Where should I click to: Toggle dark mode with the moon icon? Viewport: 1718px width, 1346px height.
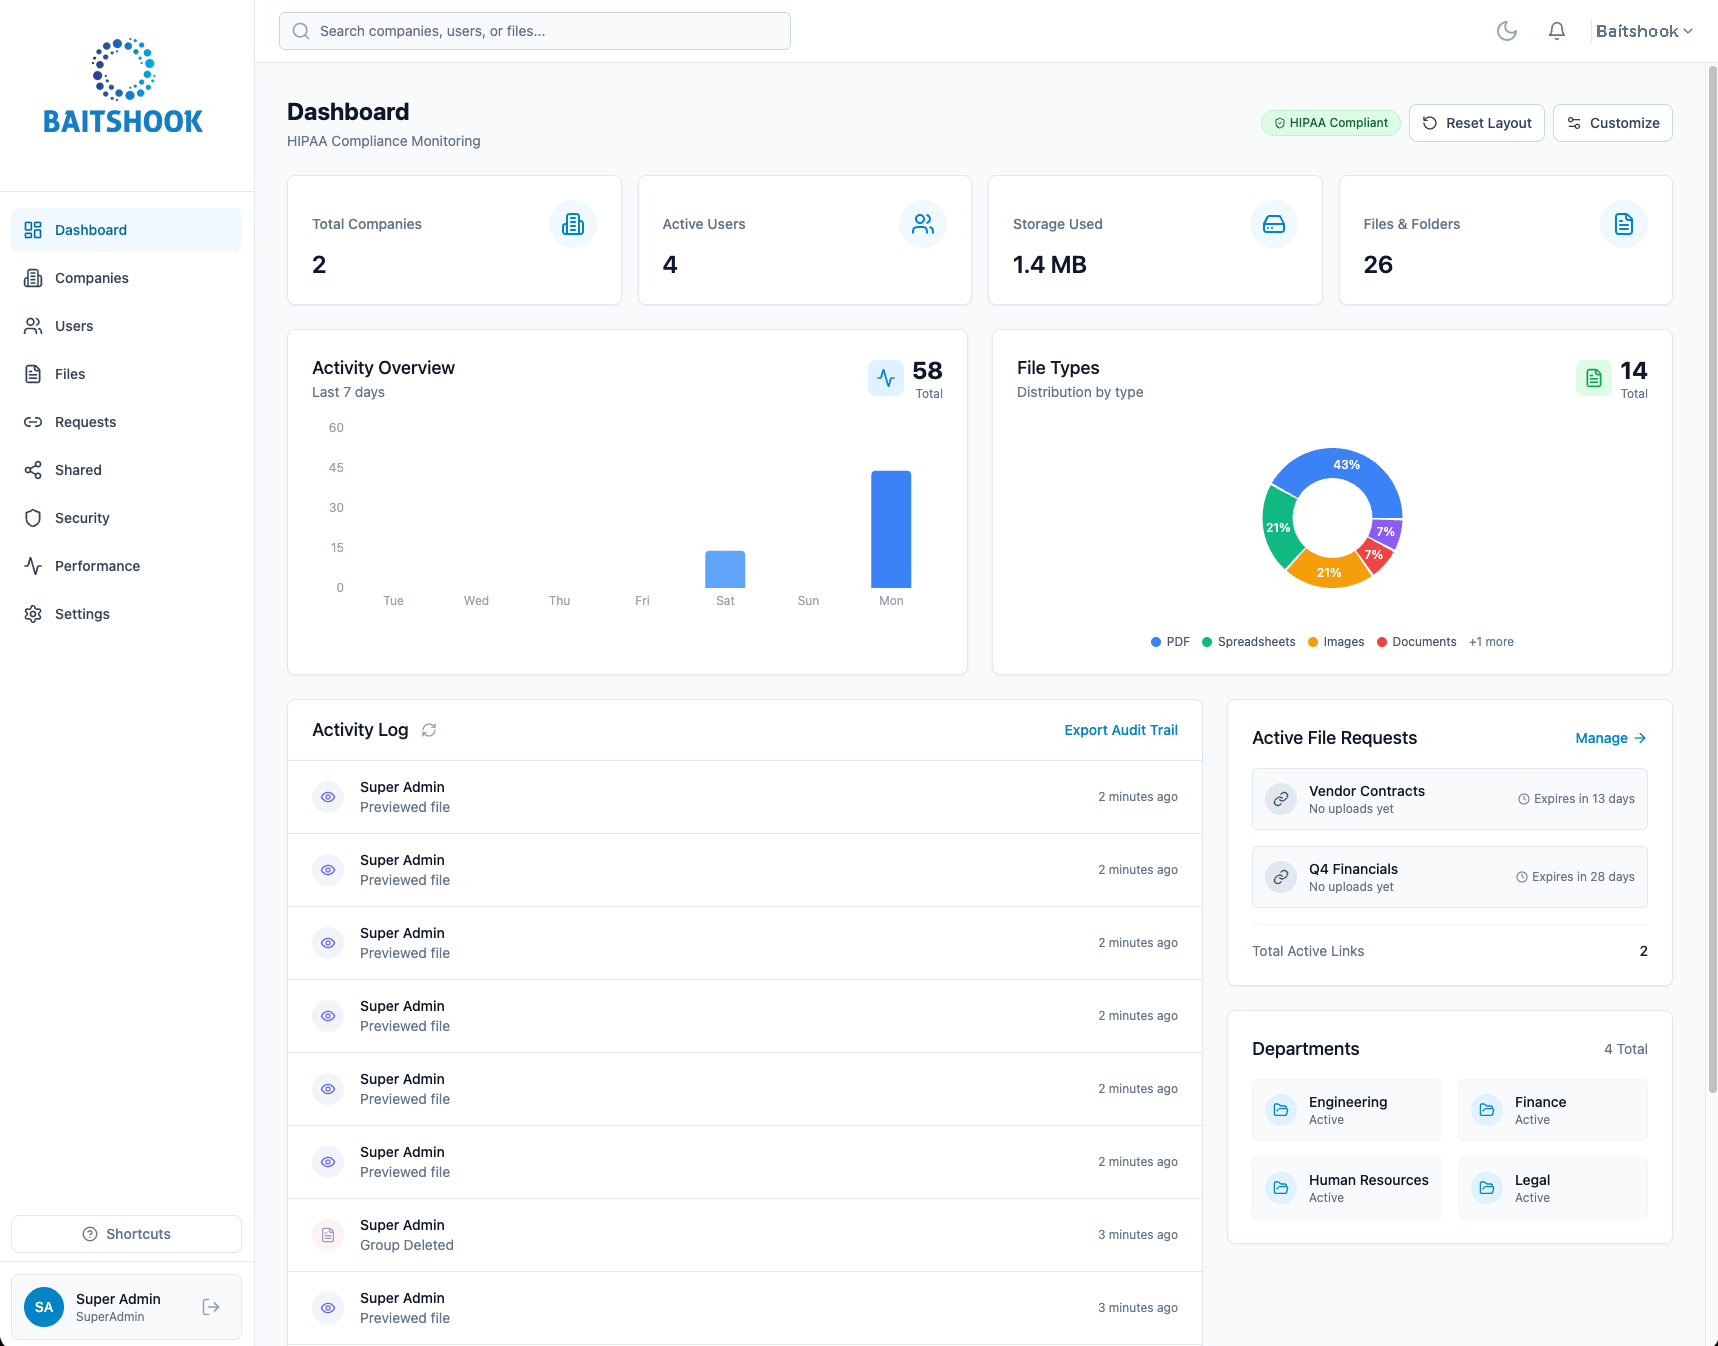click(1506, 31)
